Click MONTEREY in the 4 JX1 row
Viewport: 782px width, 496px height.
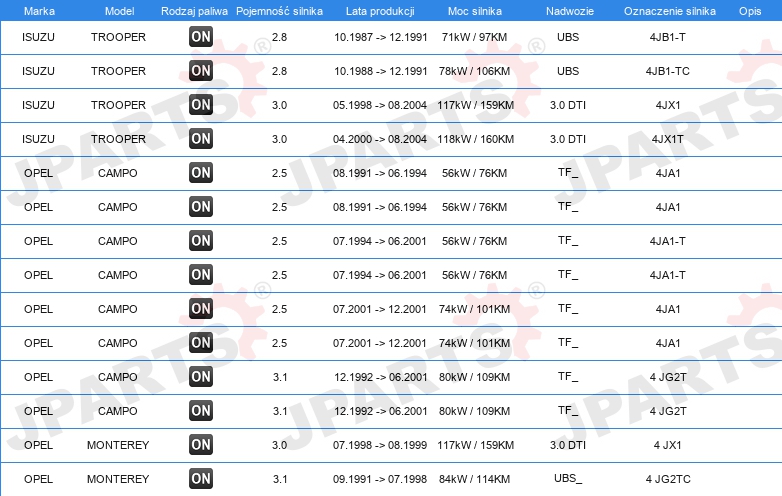(118, 445)
